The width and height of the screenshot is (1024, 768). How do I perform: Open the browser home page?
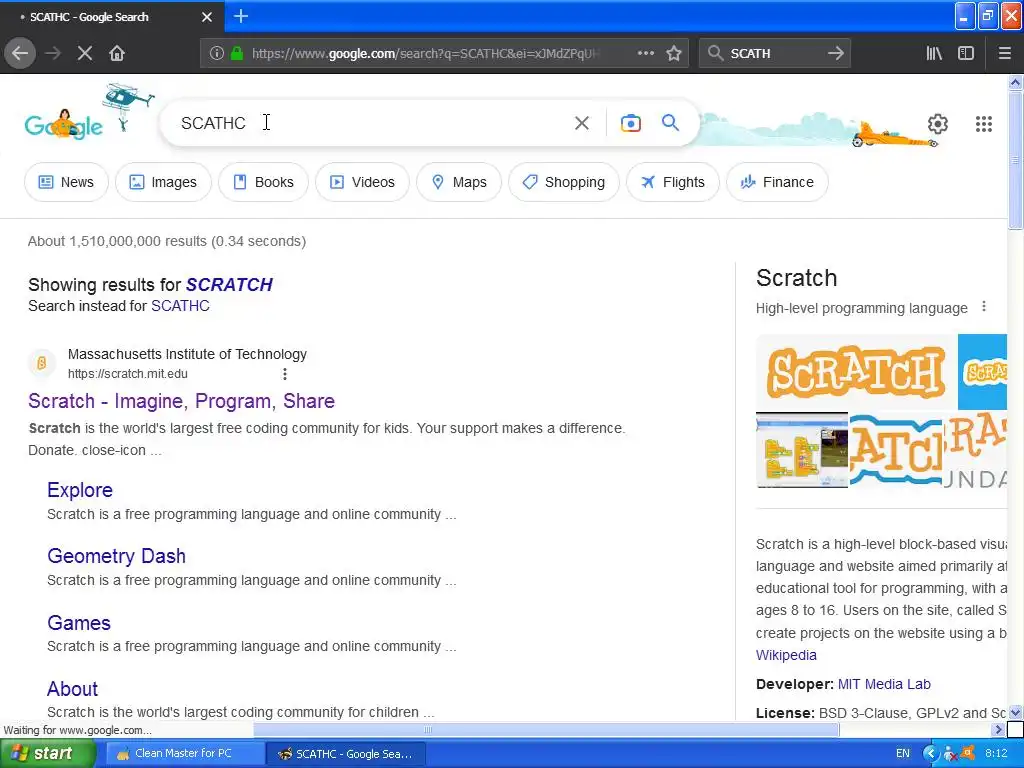coord(117,53)
